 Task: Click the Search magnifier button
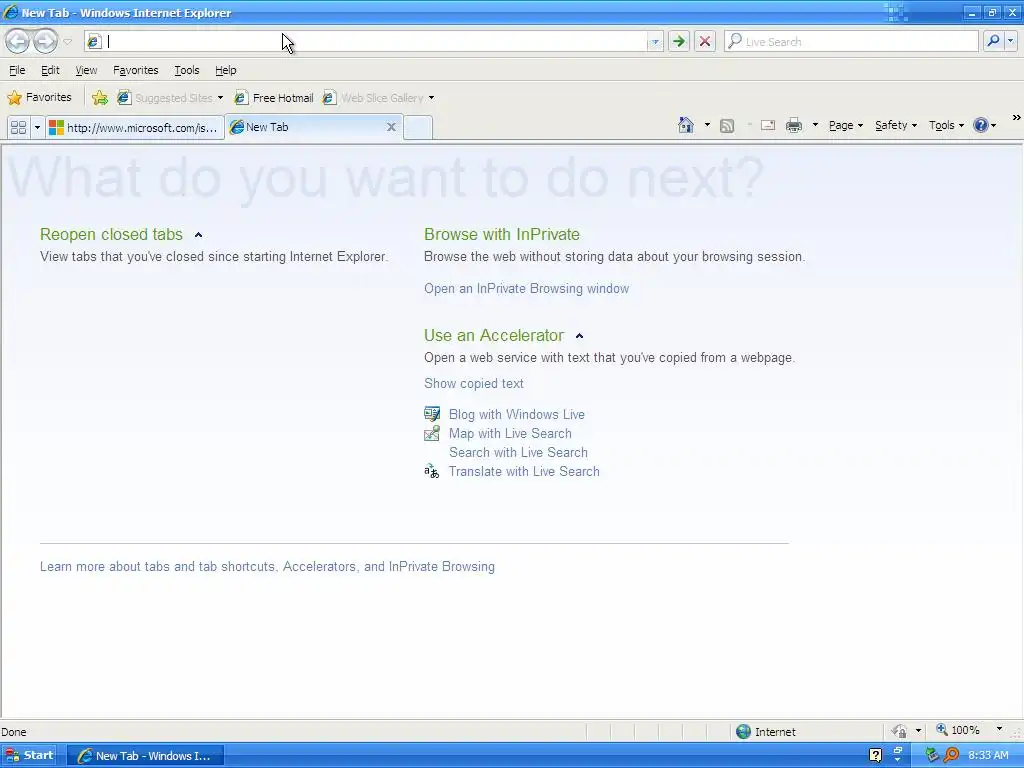click(993, 41)
